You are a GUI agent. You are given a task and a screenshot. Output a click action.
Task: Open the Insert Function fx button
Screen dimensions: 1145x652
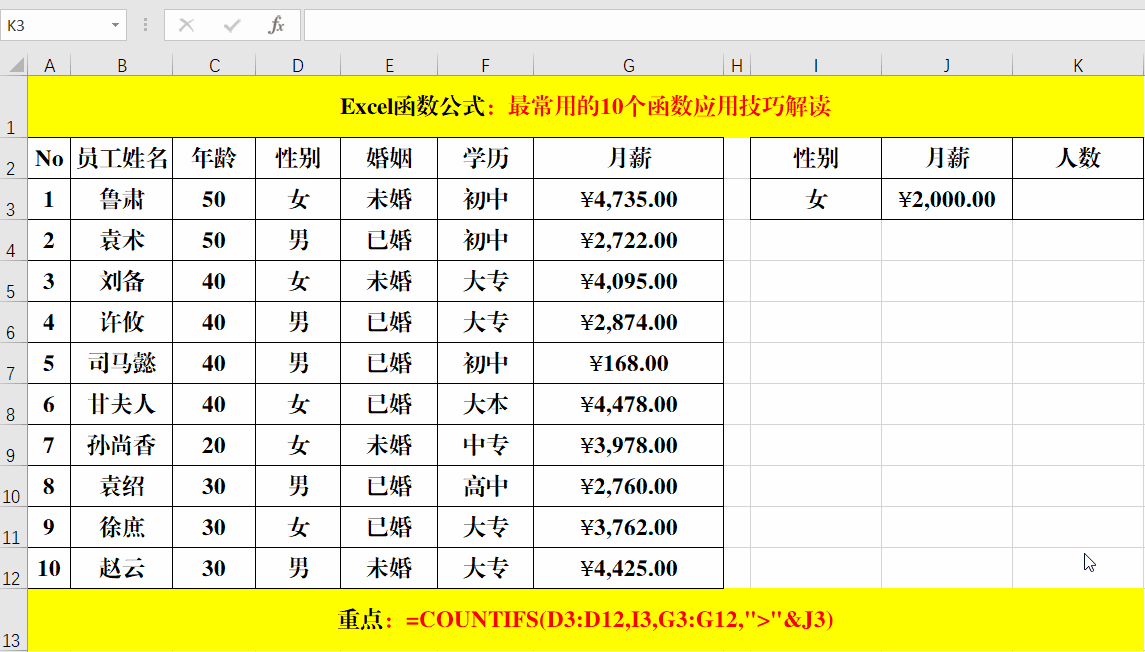pyautogui.click(x=276, y=26)
